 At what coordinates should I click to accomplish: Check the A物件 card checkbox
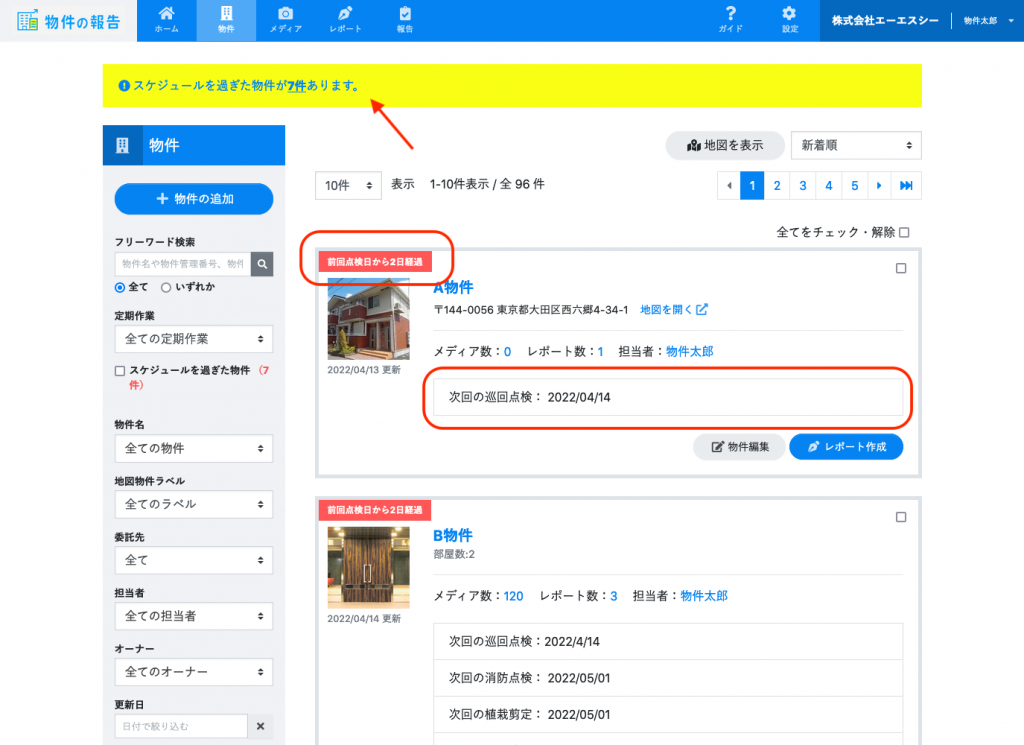click(901, 268)
